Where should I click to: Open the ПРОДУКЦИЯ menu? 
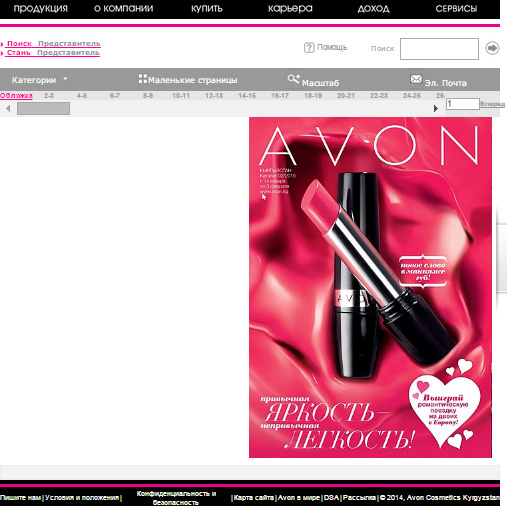click(41, 9)
